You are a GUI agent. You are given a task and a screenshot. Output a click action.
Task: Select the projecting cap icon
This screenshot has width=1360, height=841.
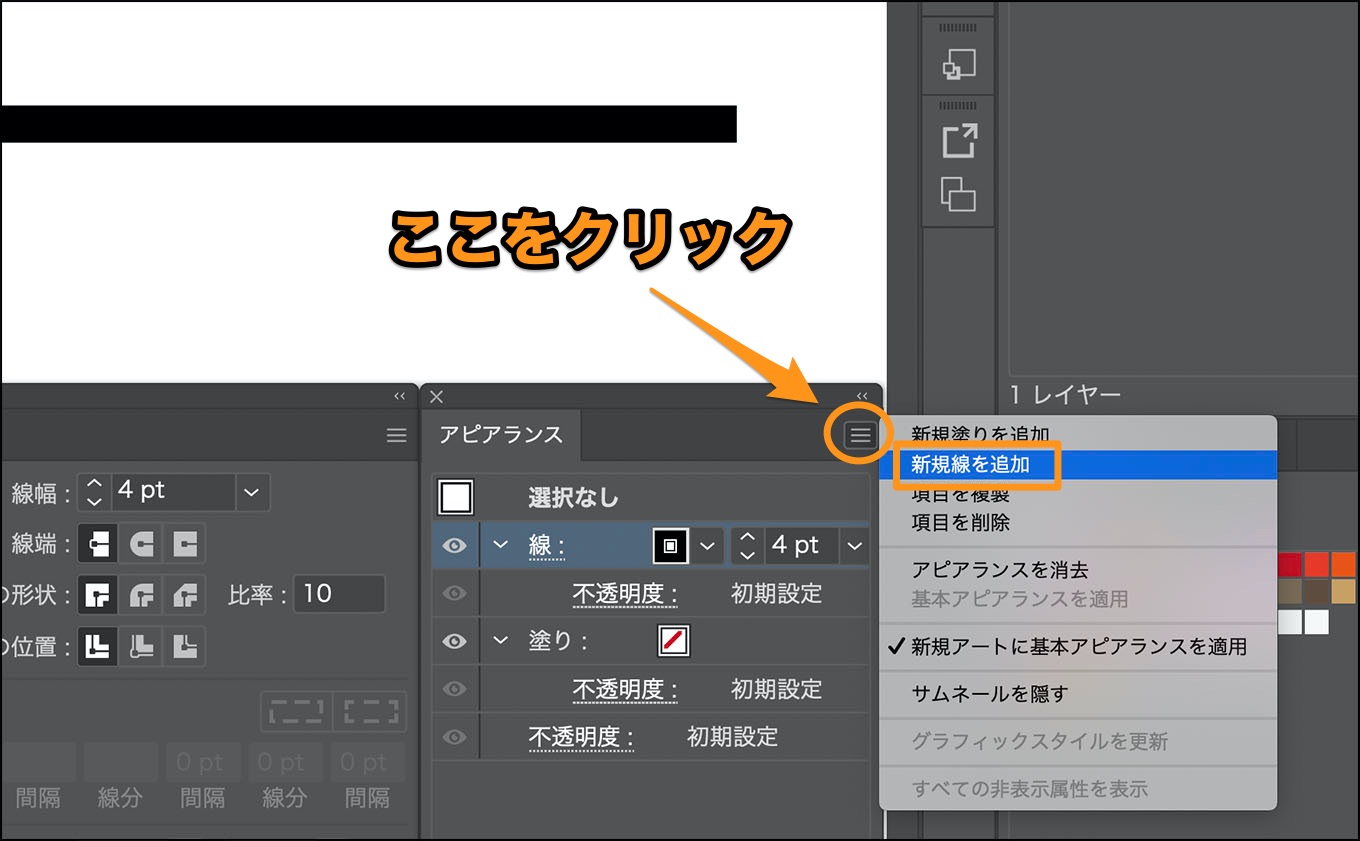(184, 544)
